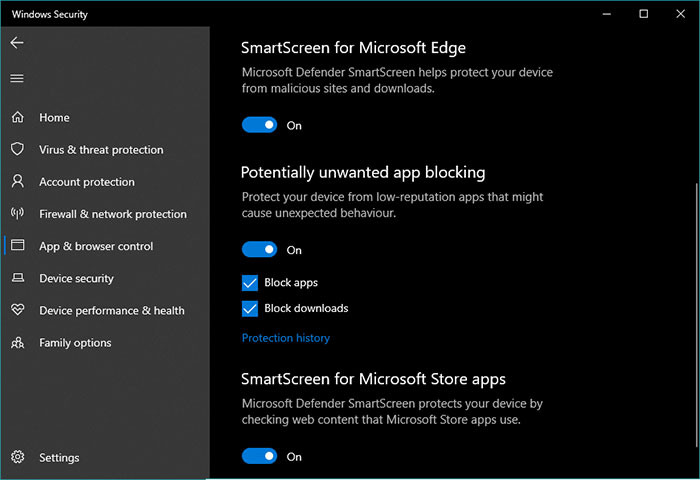
Task: Click the back arrow icon
Action: click(17, 43)
